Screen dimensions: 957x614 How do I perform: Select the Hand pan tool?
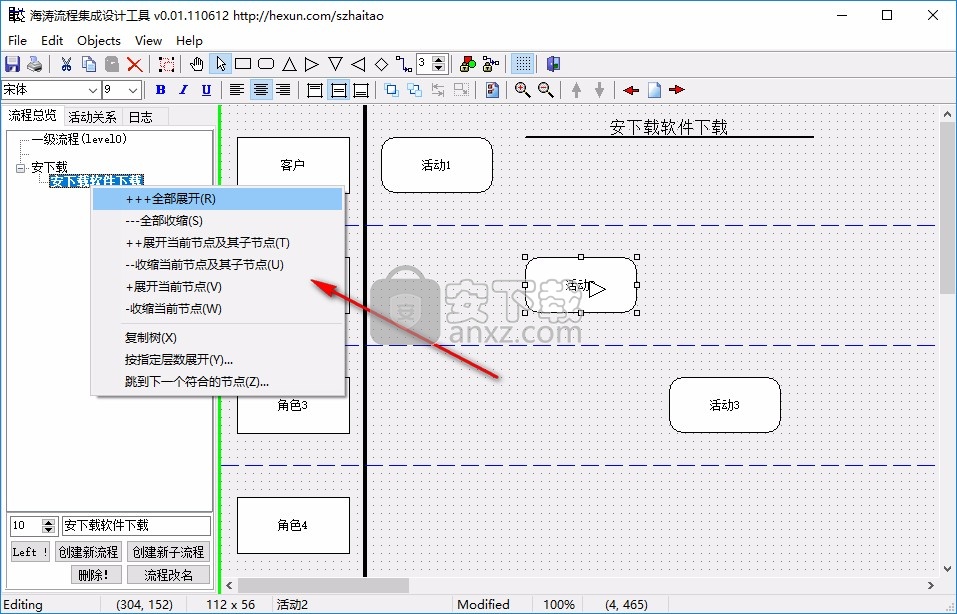pos(197,64)
